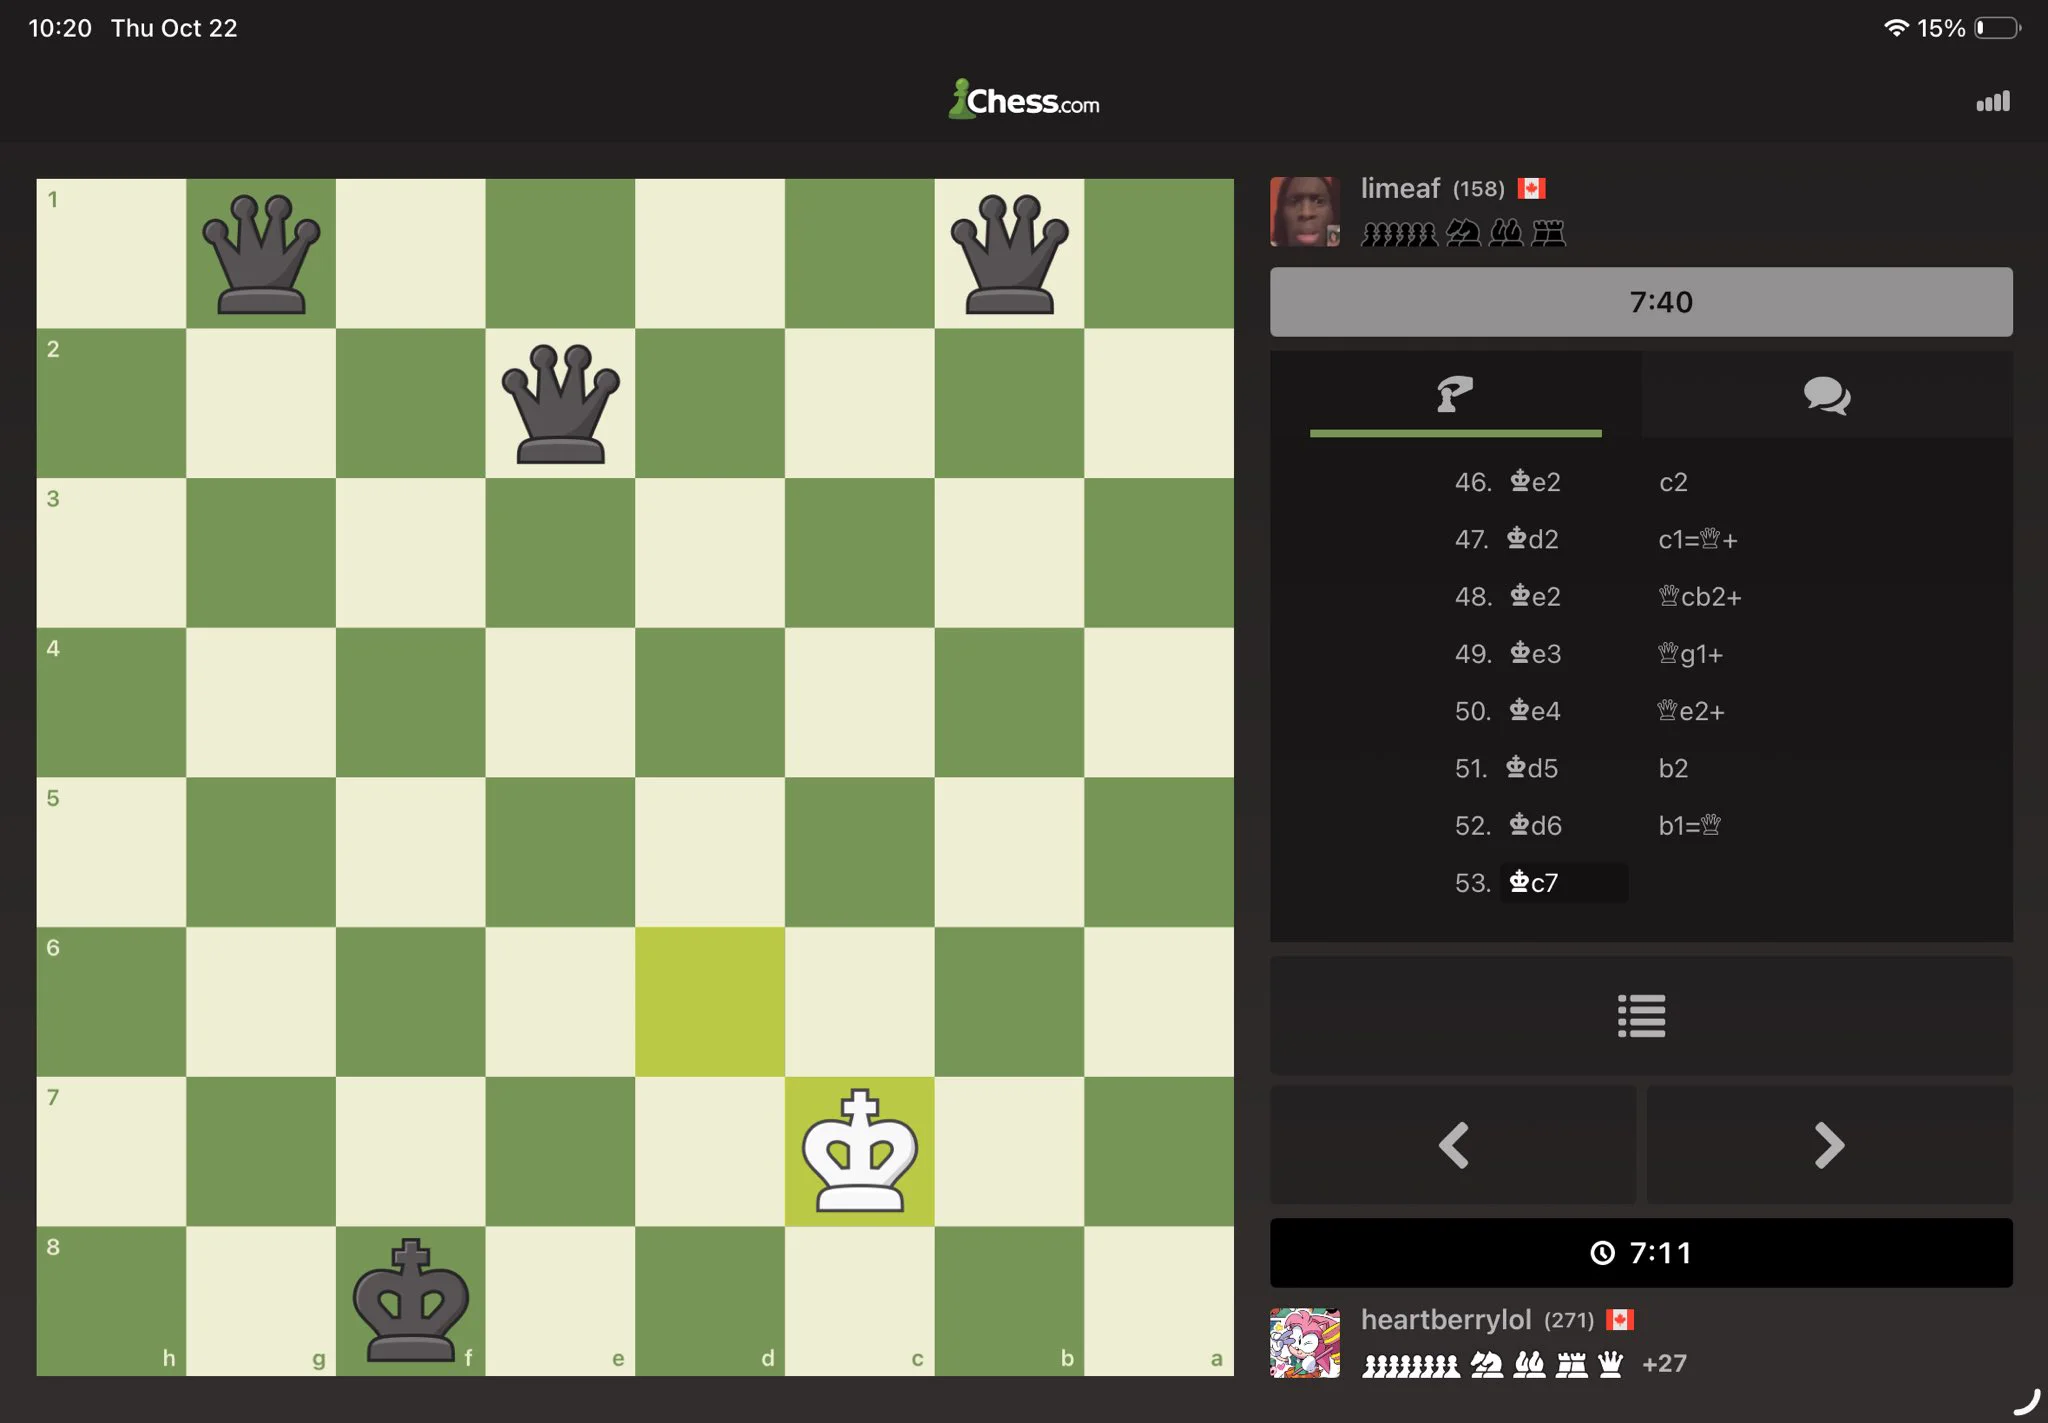Select the white king on c7
Image resolution: width=2048 pixels, height=1423 pixels.
coord(860,1151)
